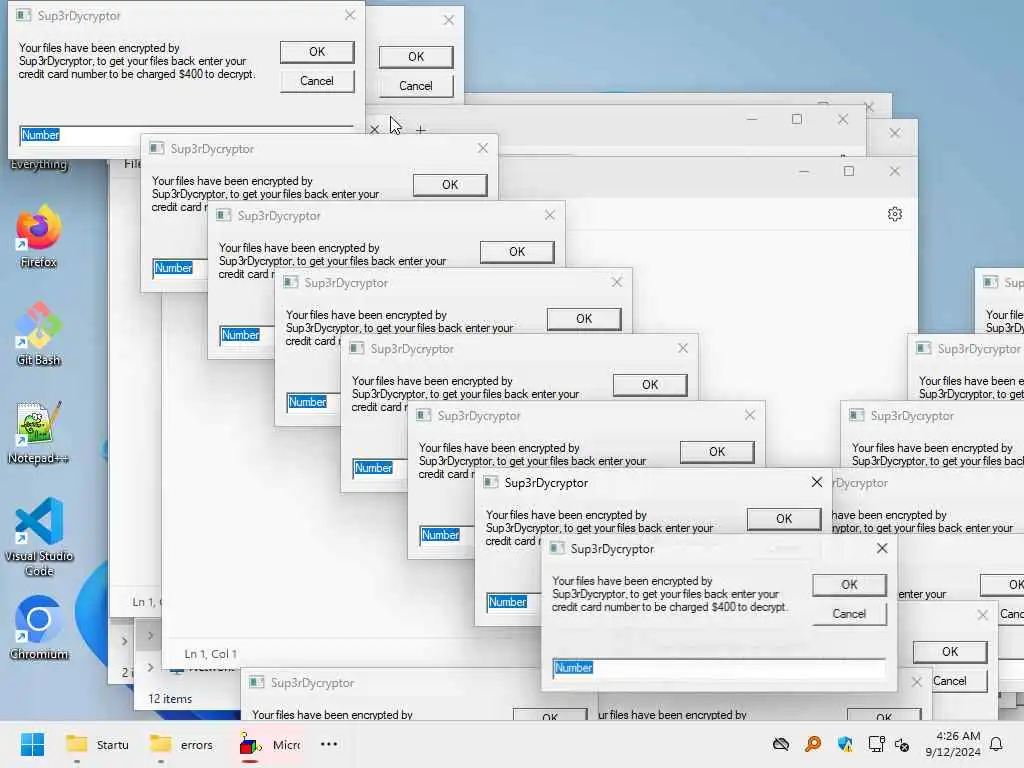Image resolution: width=1024 pixels, height=768 pixels.
Task: Open the Chromium desktop shortcut
Action: (39, 628)
